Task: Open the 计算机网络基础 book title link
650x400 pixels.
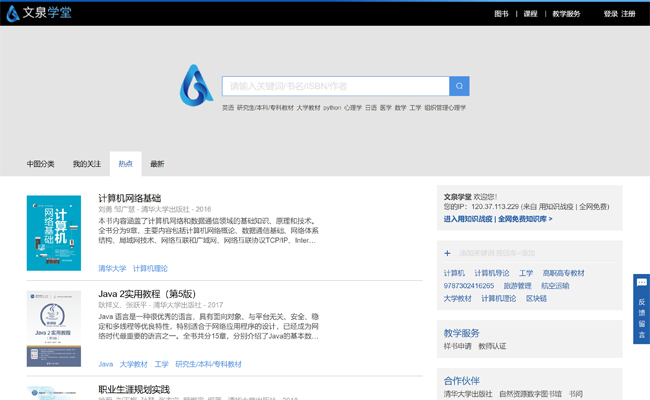Action: pyautogui.click(x=129, y=198)
